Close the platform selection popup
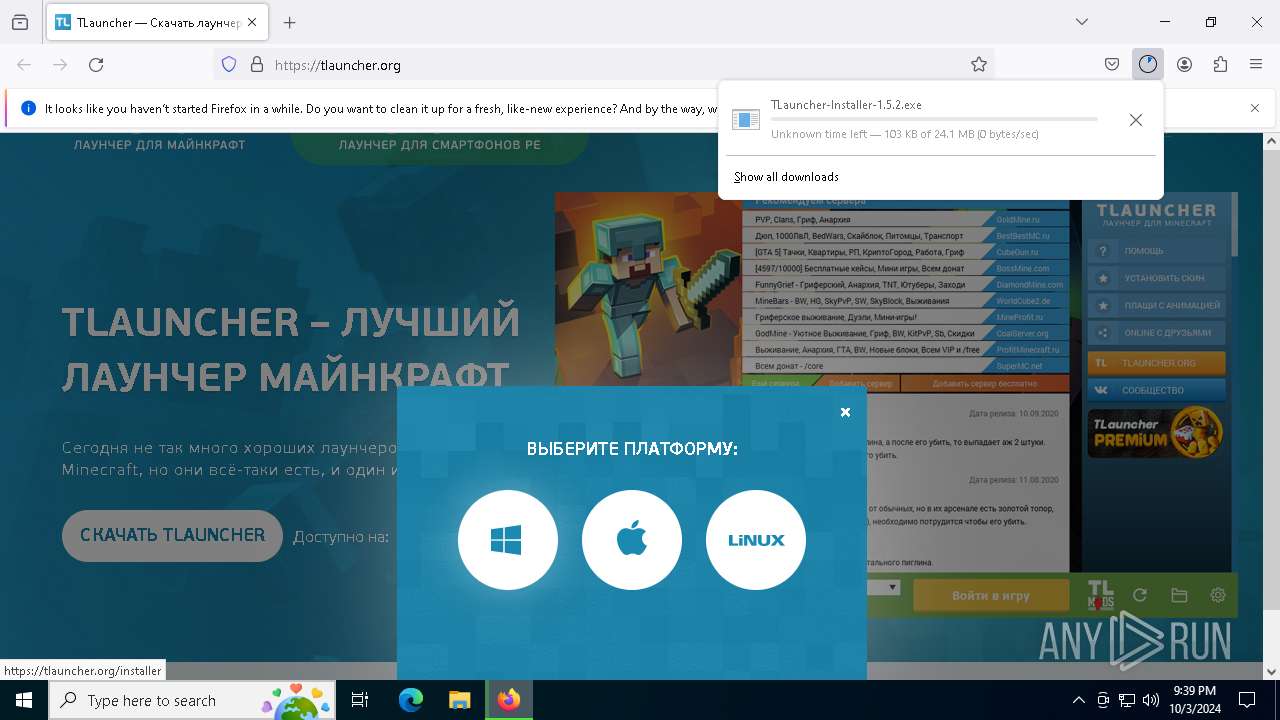The height and width of the screenshot is (720, 1280). pos(845,412)
